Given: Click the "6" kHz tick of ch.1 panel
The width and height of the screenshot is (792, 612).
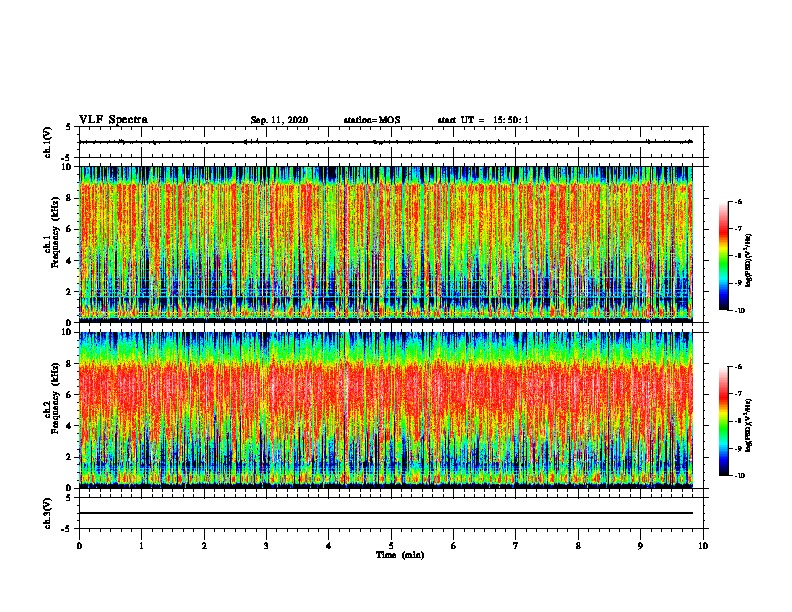Looking at the screenshot, I should 69,229.
